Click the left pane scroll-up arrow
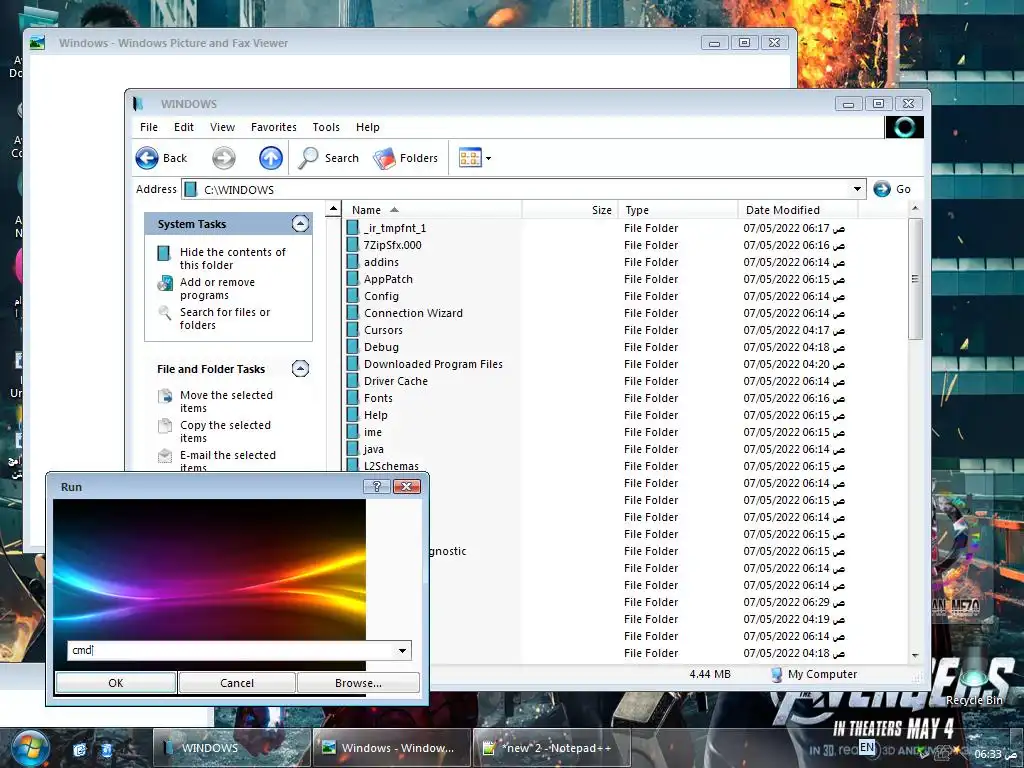Image resolution: width=1024 pixels, height=768 pixels. 333,209
